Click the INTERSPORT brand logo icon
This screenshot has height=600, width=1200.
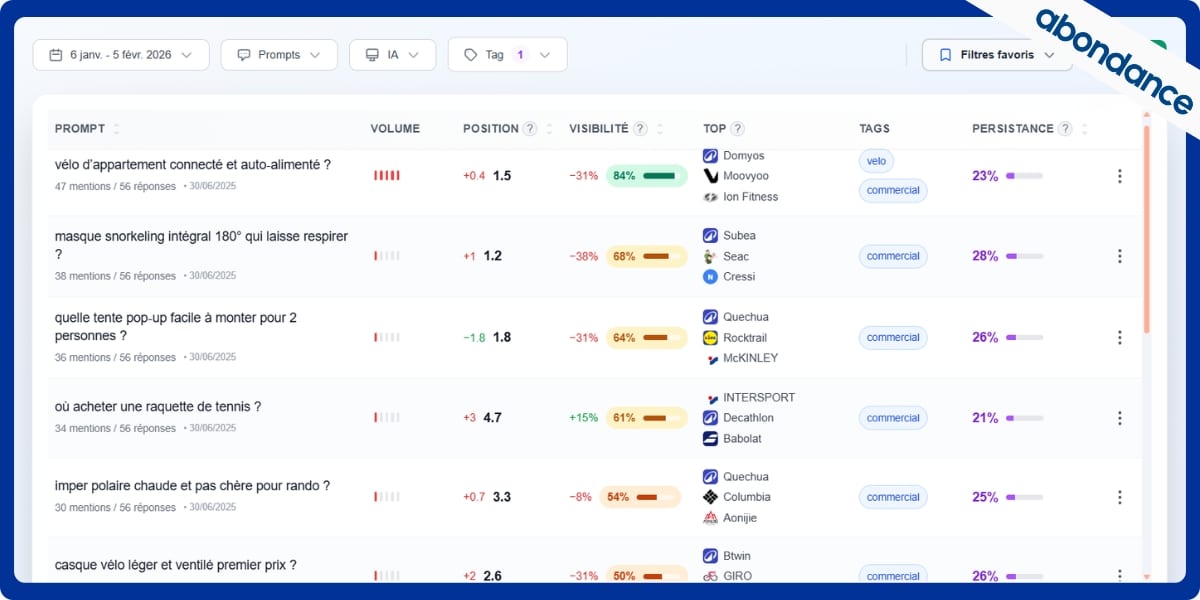710,398
